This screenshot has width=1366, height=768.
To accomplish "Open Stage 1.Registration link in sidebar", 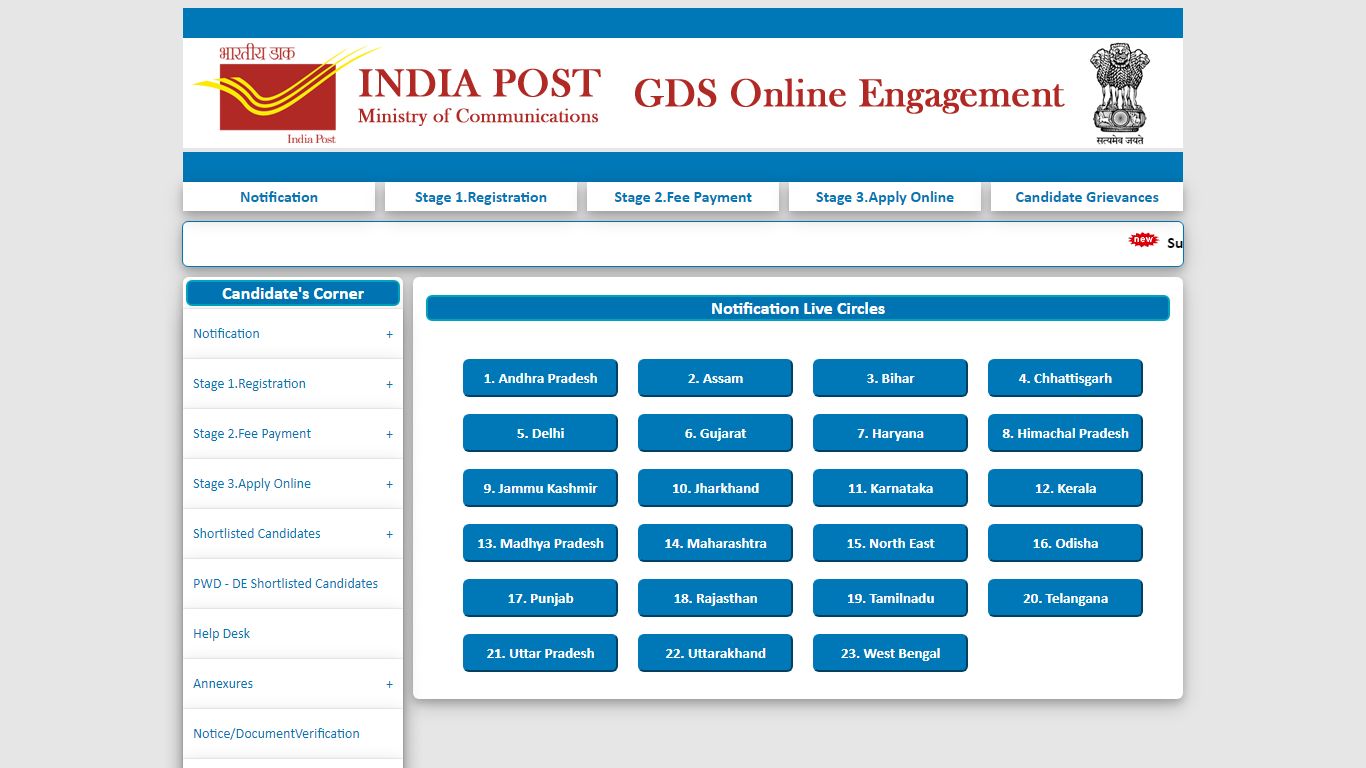I will (x=249, y=384).
